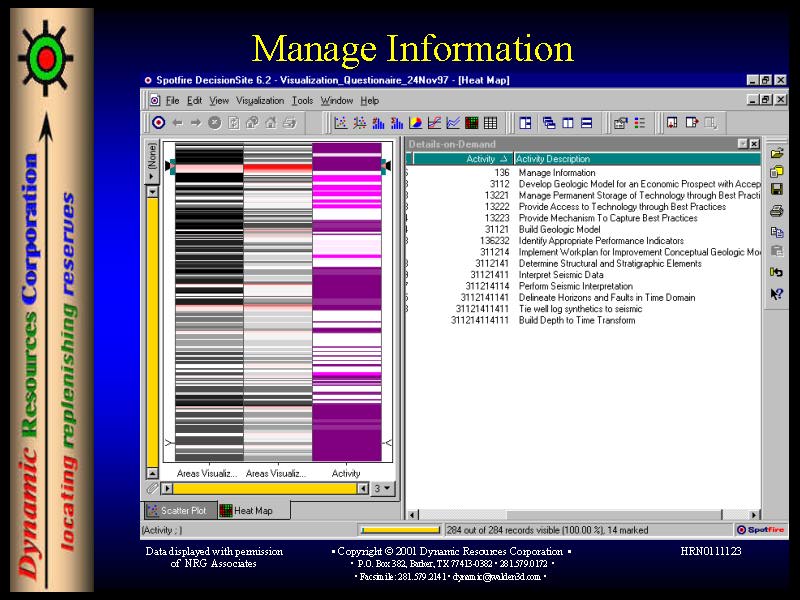Open the Visualization menu
The image size is (800, 600).
coord(259,101)
